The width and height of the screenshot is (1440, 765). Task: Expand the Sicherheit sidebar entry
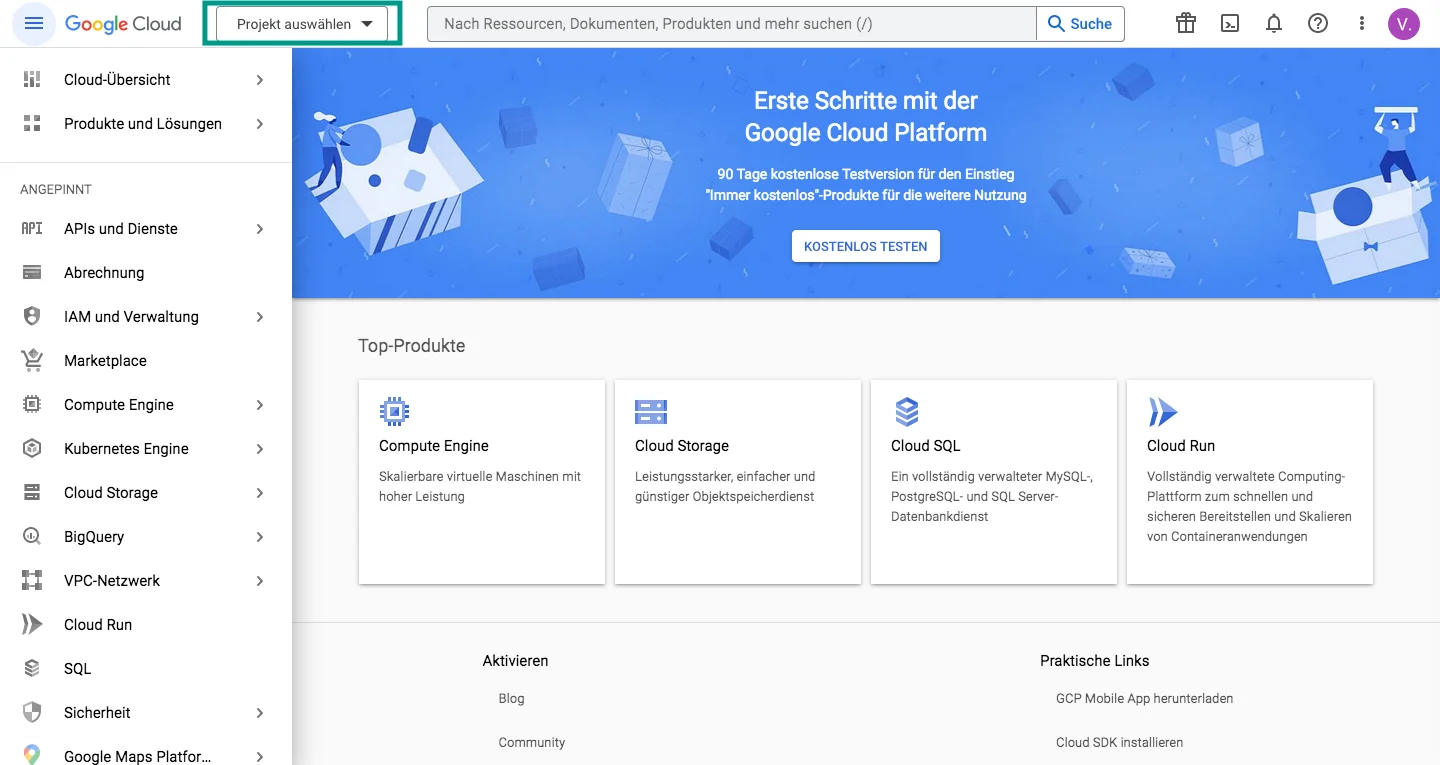click(259, 712)
